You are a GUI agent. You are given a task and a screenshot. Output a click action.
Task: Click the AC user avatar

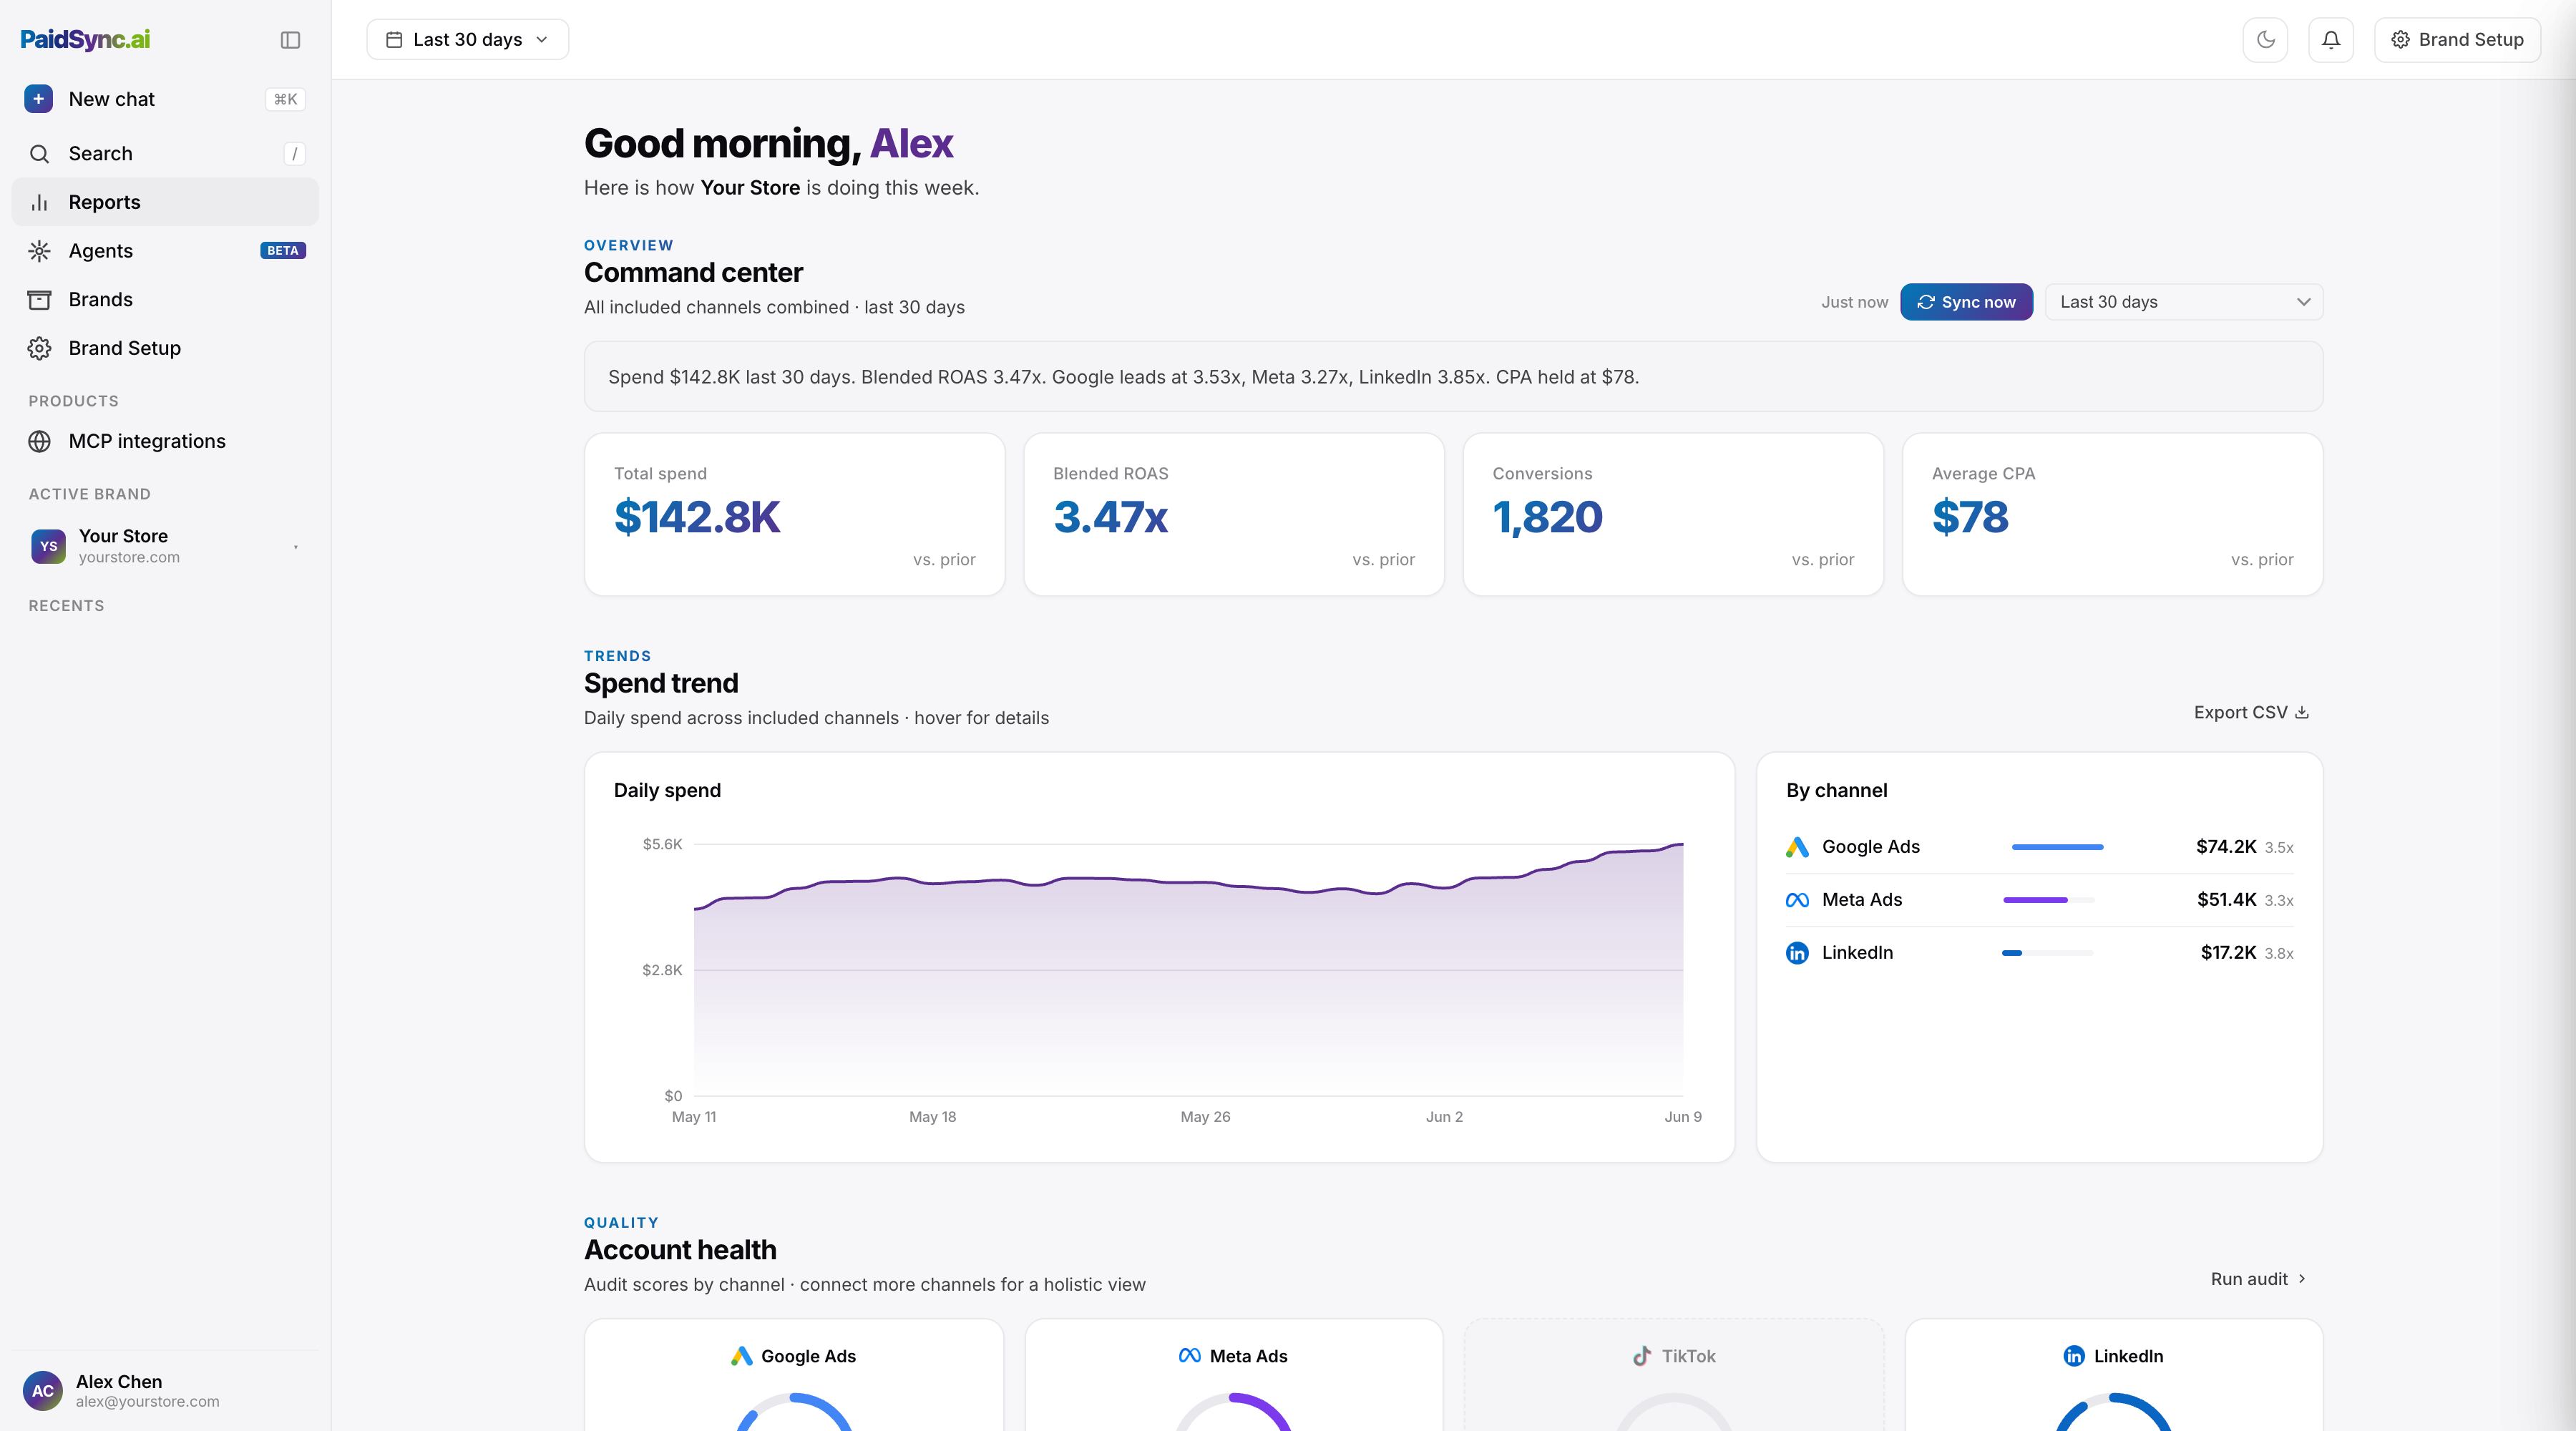(x=43, y=1390)
